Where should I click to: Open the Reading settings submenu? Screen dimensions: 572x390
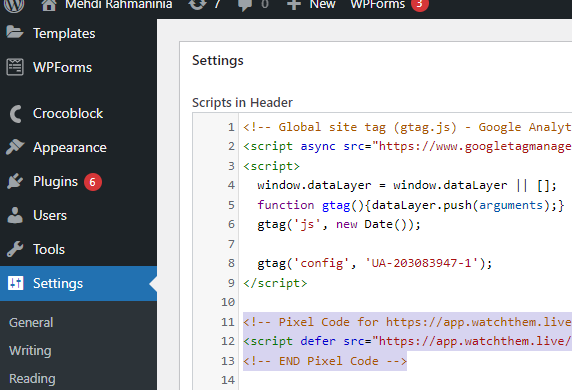(32, 379)
